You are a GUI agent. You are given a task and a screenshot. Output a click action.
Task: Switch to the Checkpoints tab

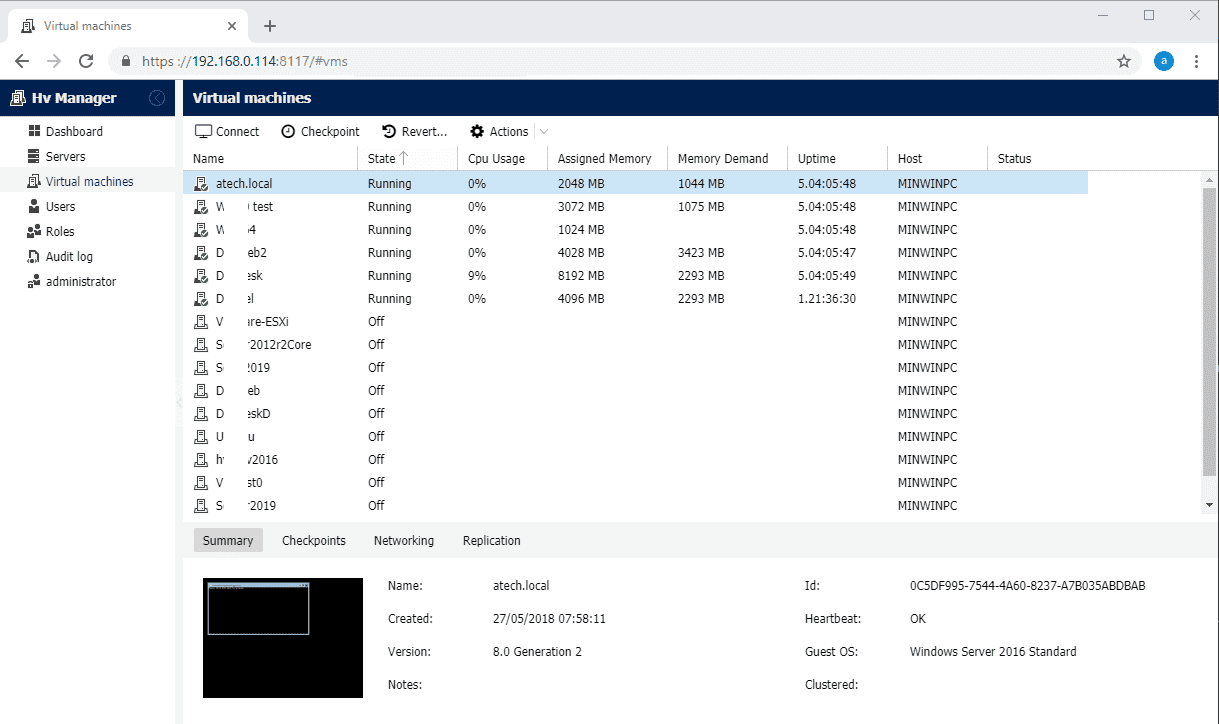314,540
